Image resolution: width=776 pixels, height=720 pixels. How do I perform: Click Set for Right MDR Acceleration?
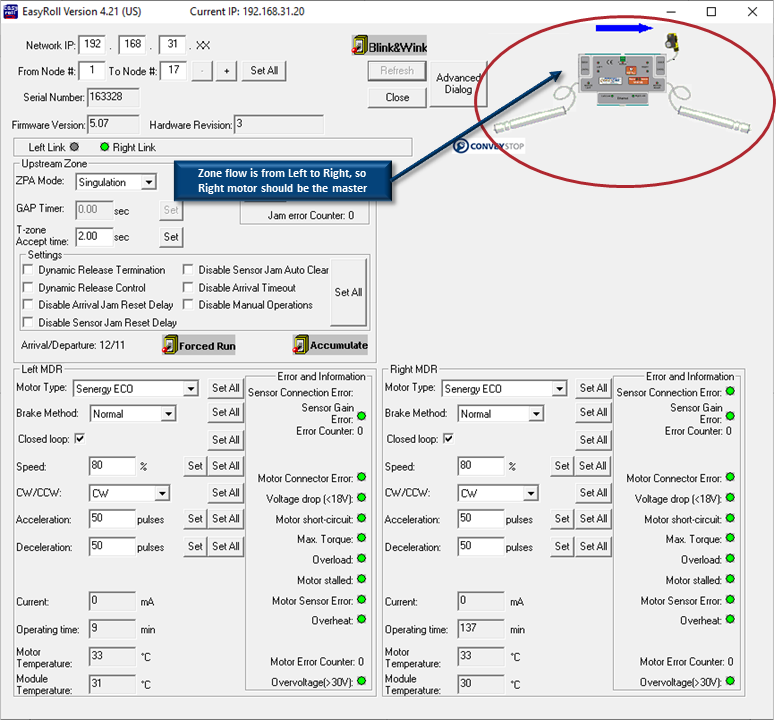tap(562, 519)
